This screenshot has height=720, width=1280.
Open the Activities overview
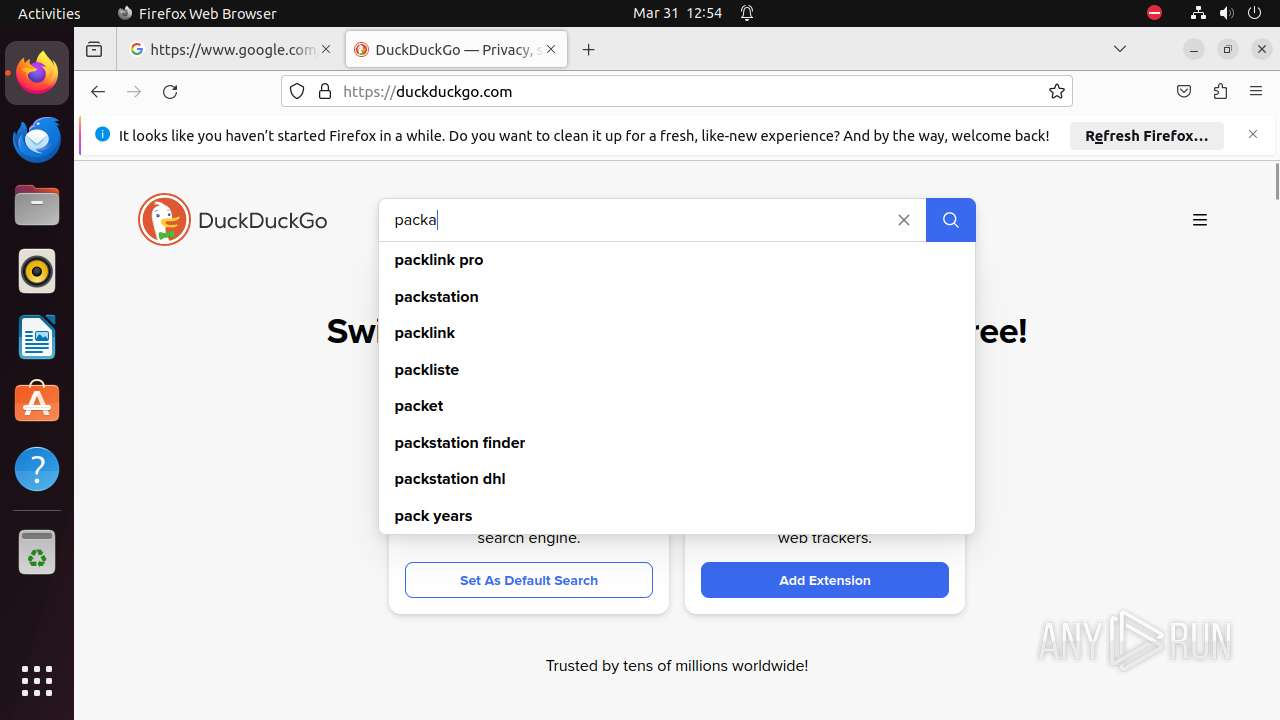[x=49, y=13]
